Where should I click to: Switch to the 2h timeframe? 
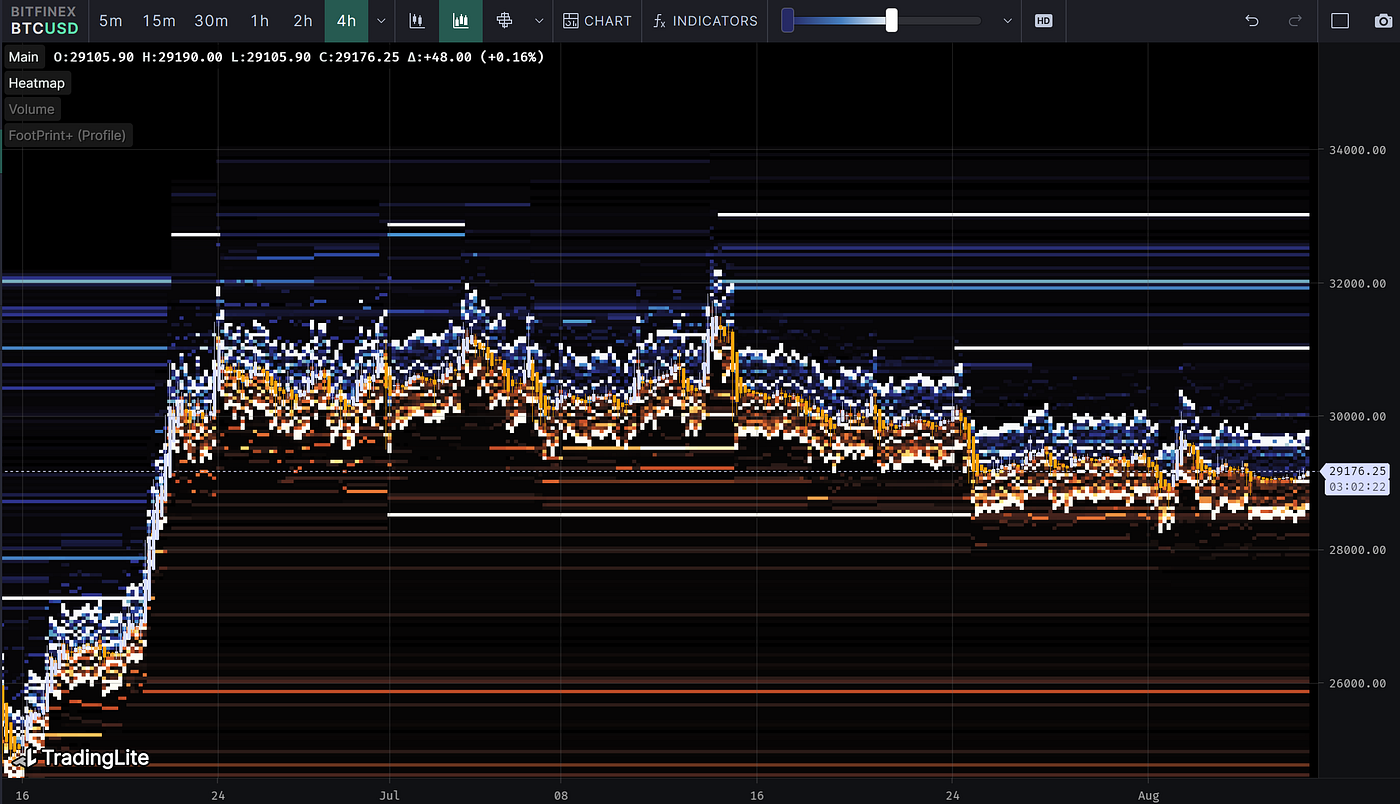(303, 20)
